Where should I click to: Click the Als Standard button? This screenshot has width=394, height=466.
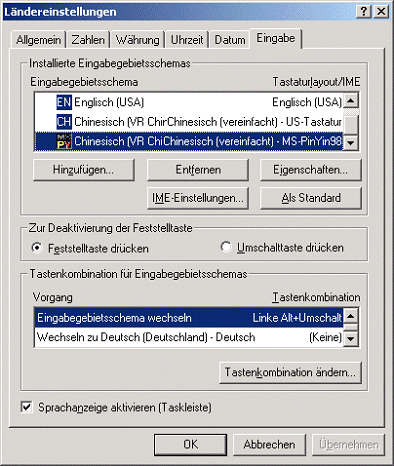pos(311,198)
